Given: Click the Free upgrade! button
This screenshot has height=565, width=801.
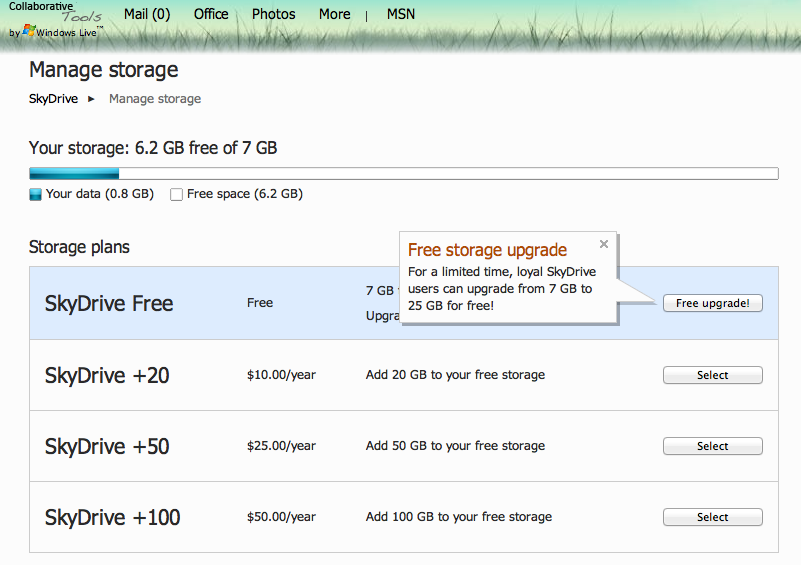Looking at the screenshot, I should point(713,303).
